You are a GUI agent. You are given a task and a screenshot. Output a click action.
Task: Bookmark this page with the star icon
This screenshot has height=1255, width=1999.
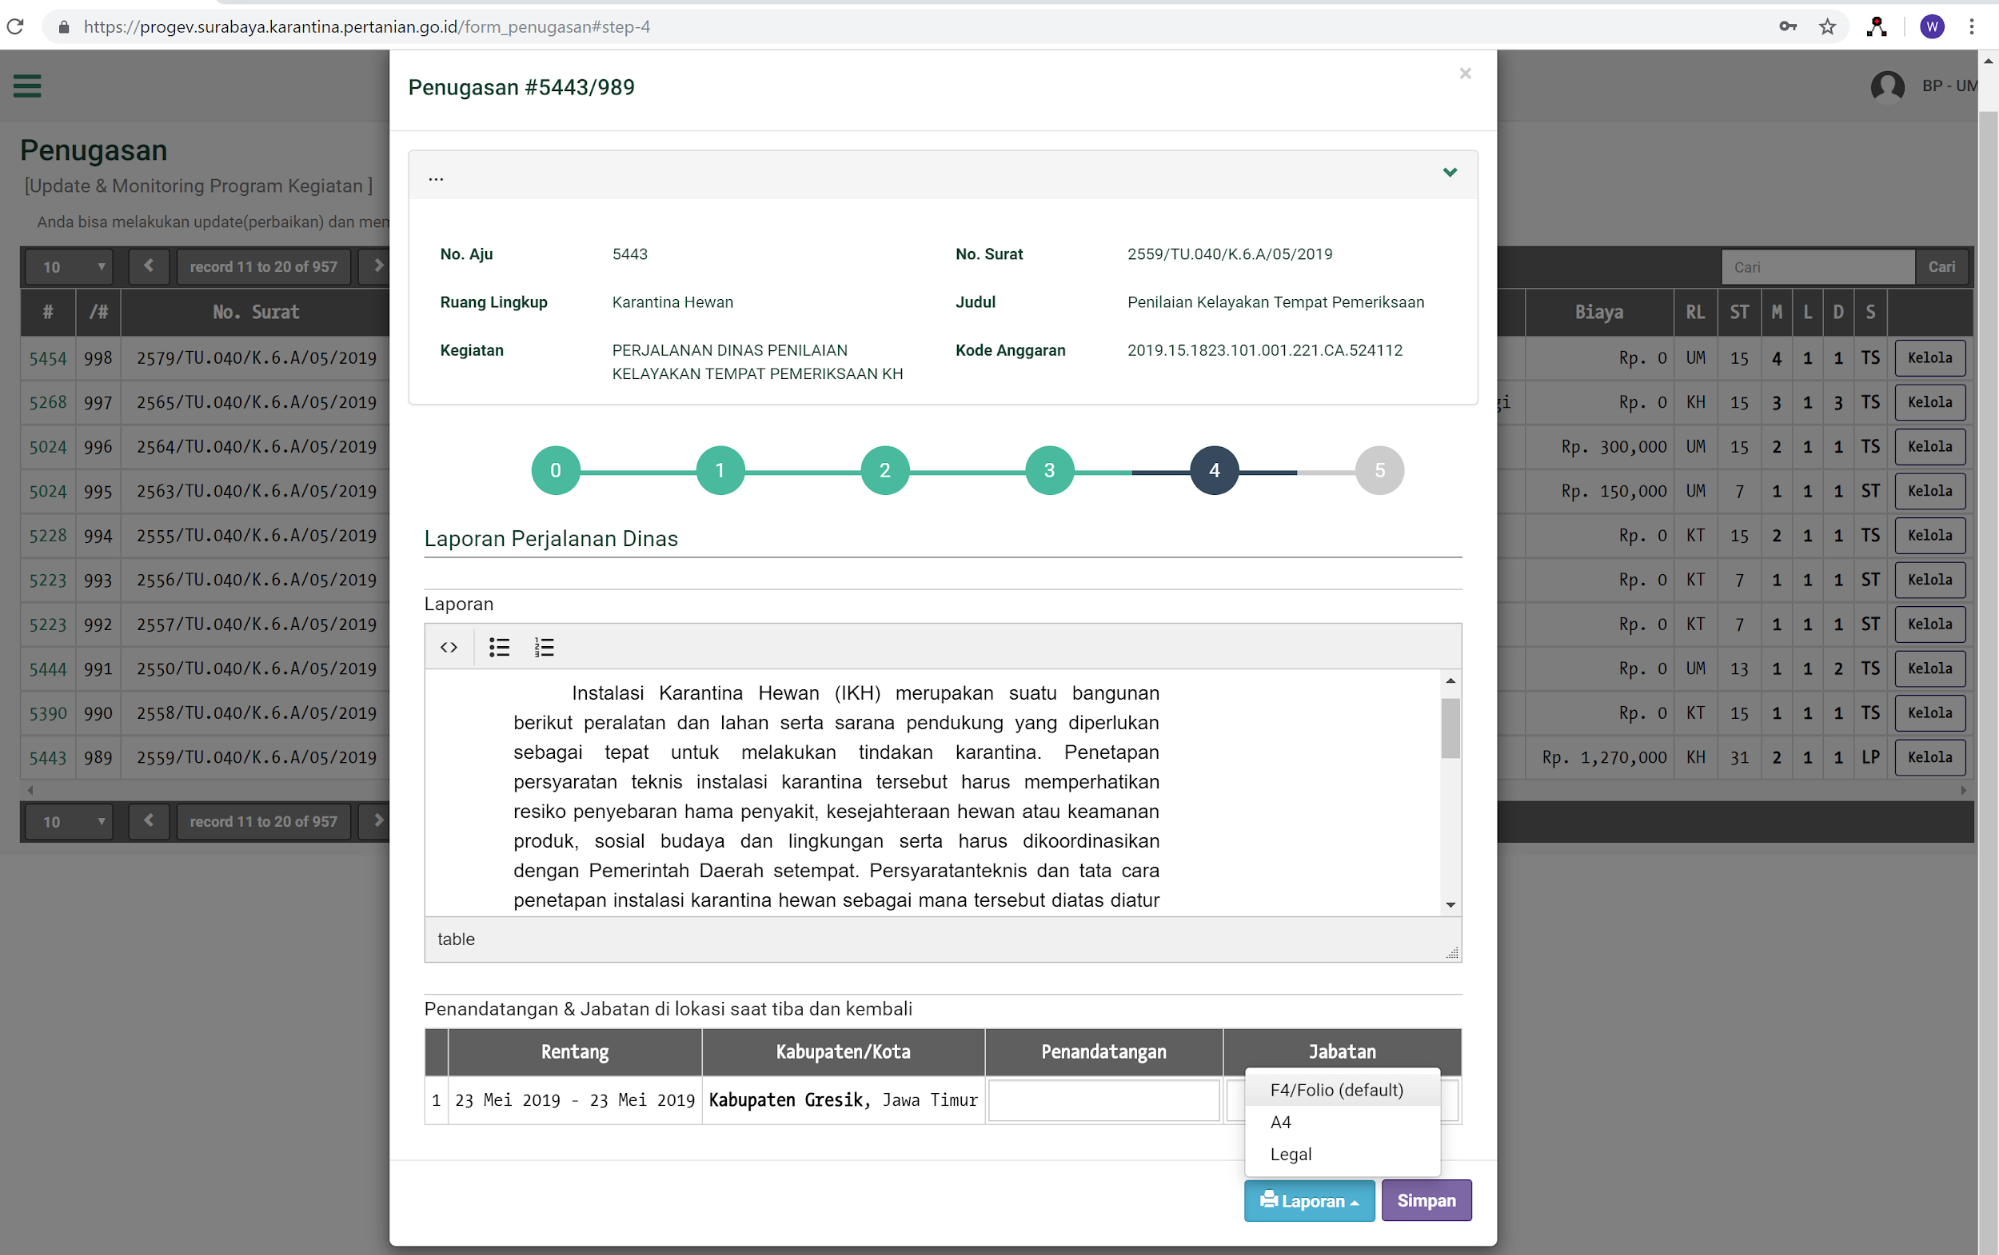click(1827, 27)
